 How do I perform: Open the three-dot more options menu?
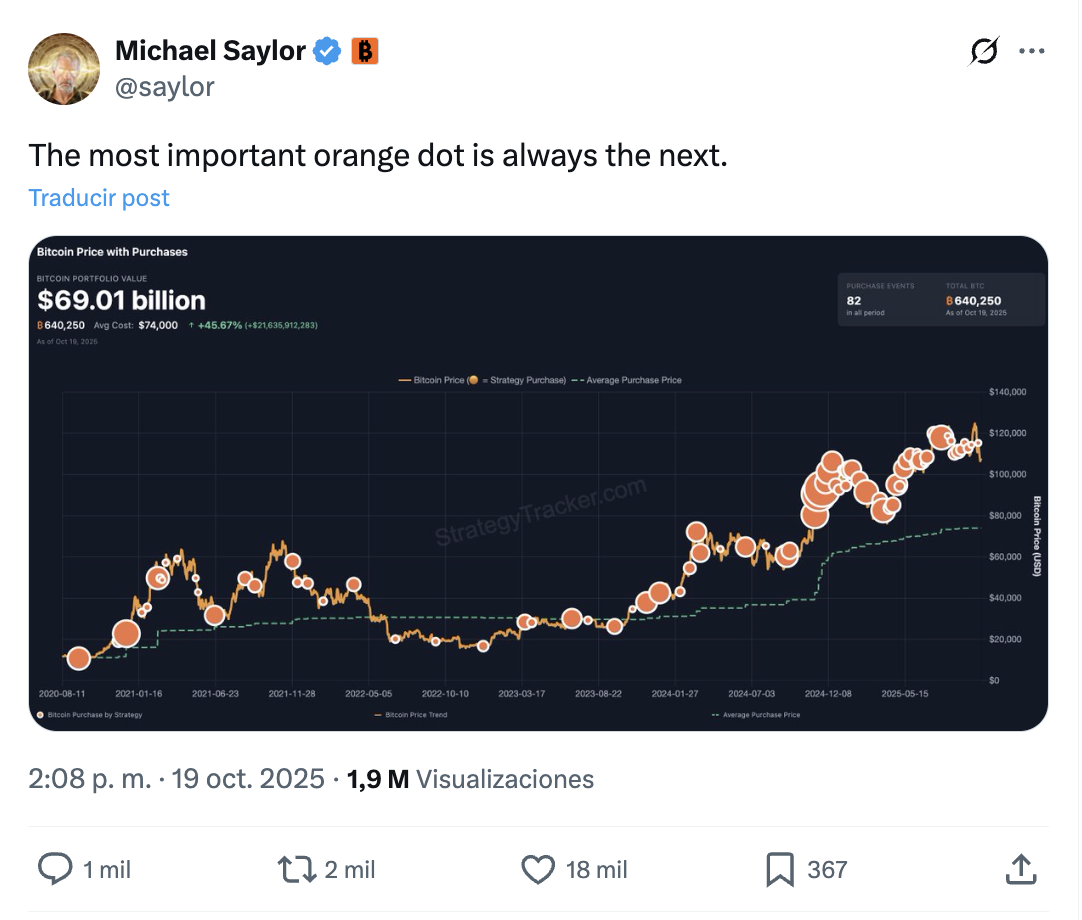pyautogui.click(x=1031, y=51)
